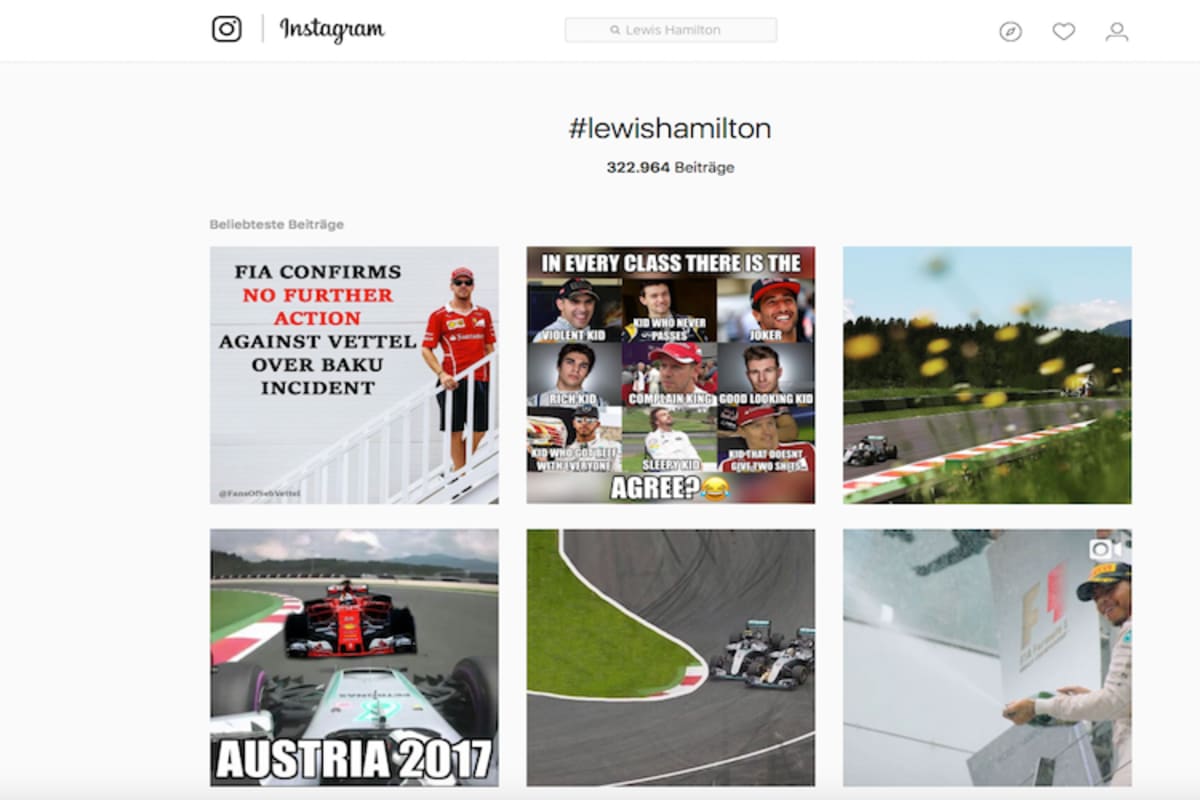Open the track with yellow flowers photo
Image resolution: width=1200 pixels, height=800 pixels.
987,375
